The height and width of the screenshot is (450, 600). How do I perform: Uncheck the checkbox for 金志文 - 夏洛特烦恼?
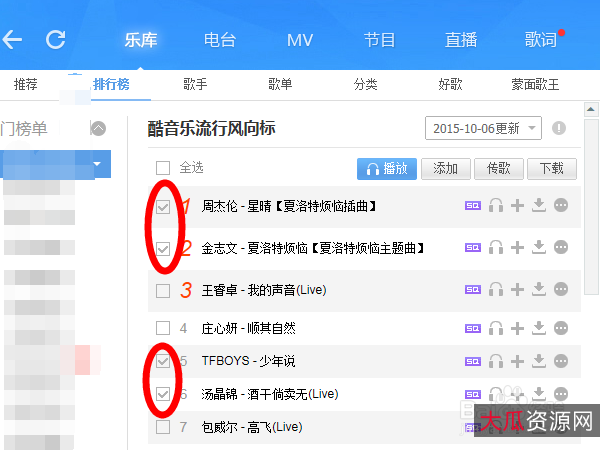(163, 249)
